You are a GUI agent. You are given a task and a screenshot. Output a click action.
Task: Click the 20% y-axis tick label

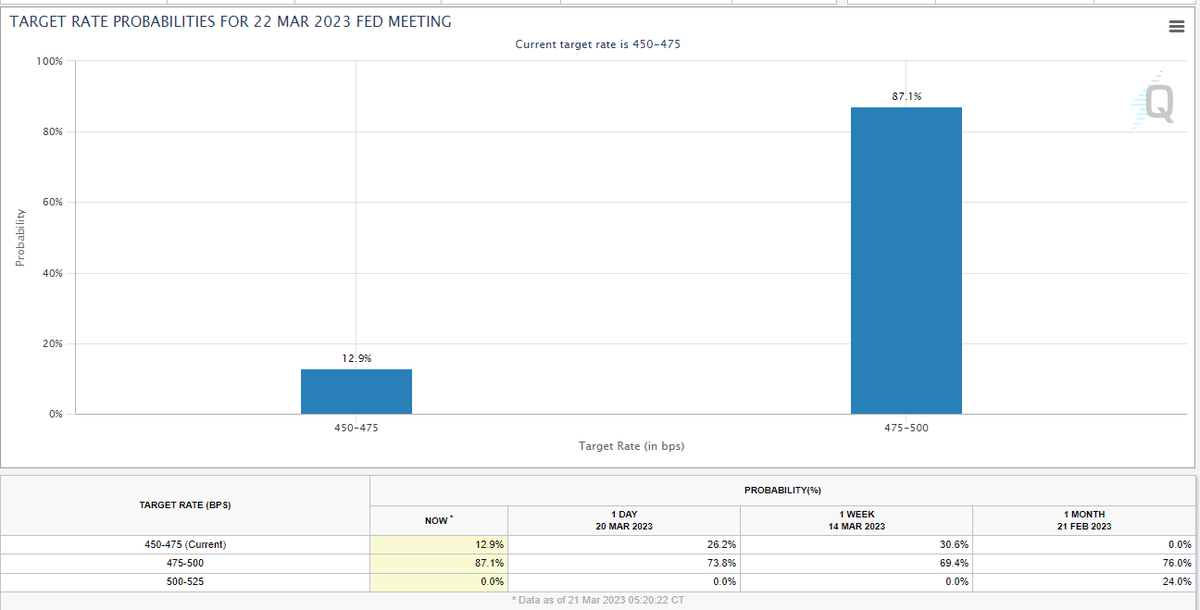pos(52,344)
